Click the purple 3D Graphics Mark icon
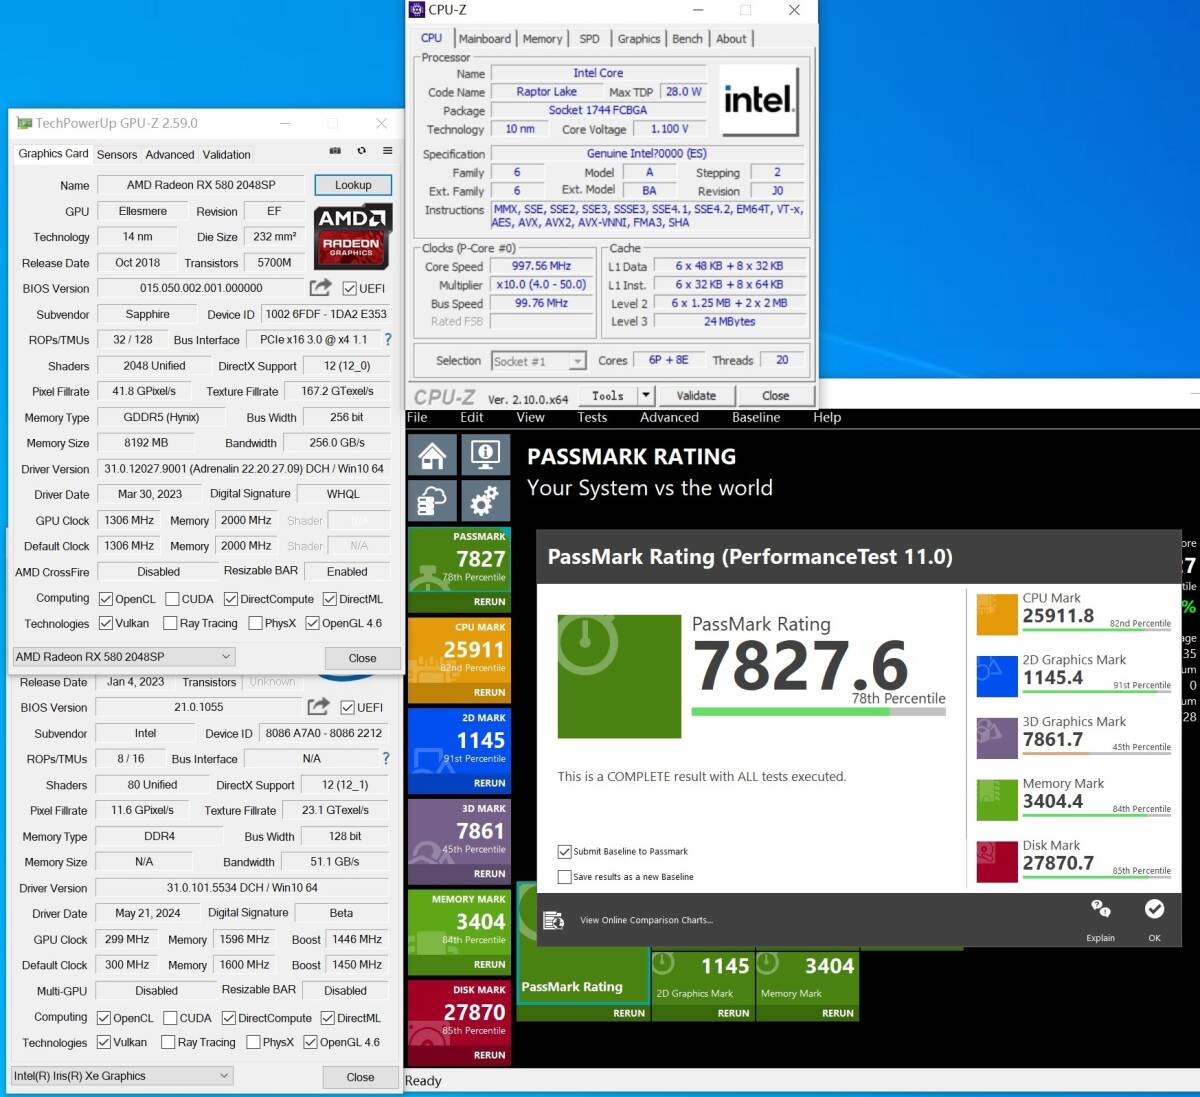Screen dimensions: 1200x1097 (996, 738)
